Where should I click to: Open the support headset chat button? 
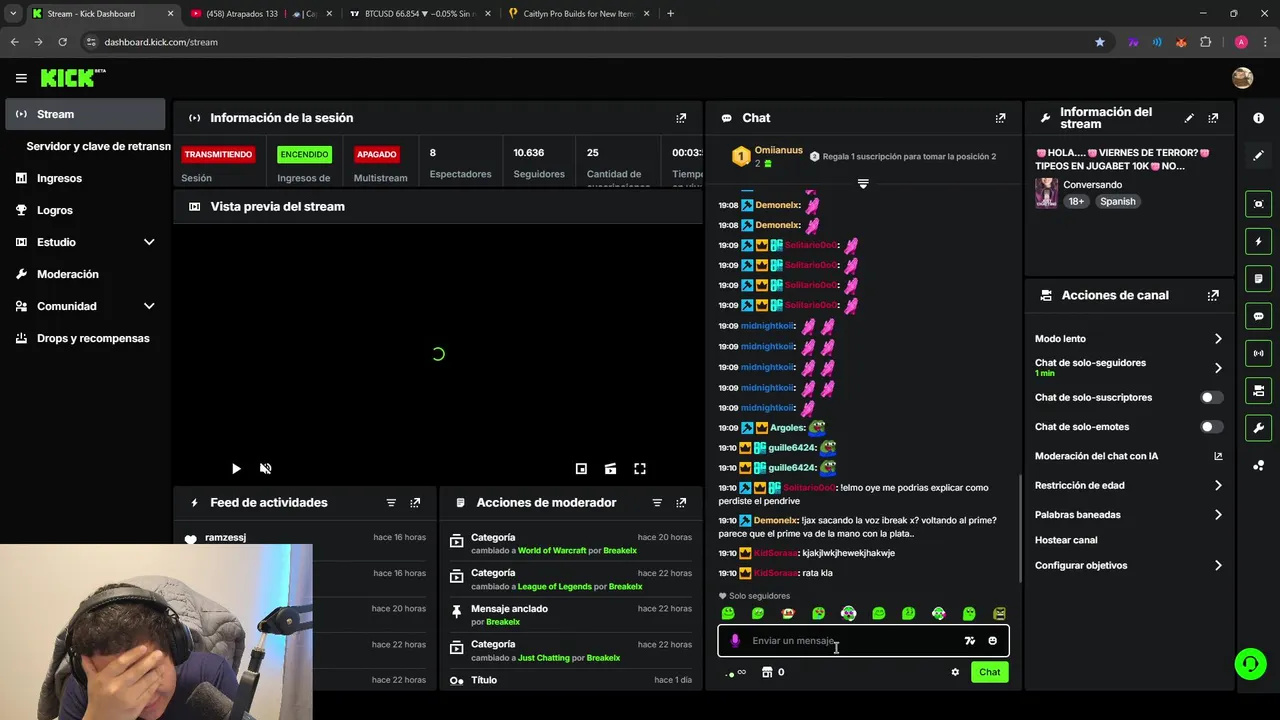coord(1249,663)
